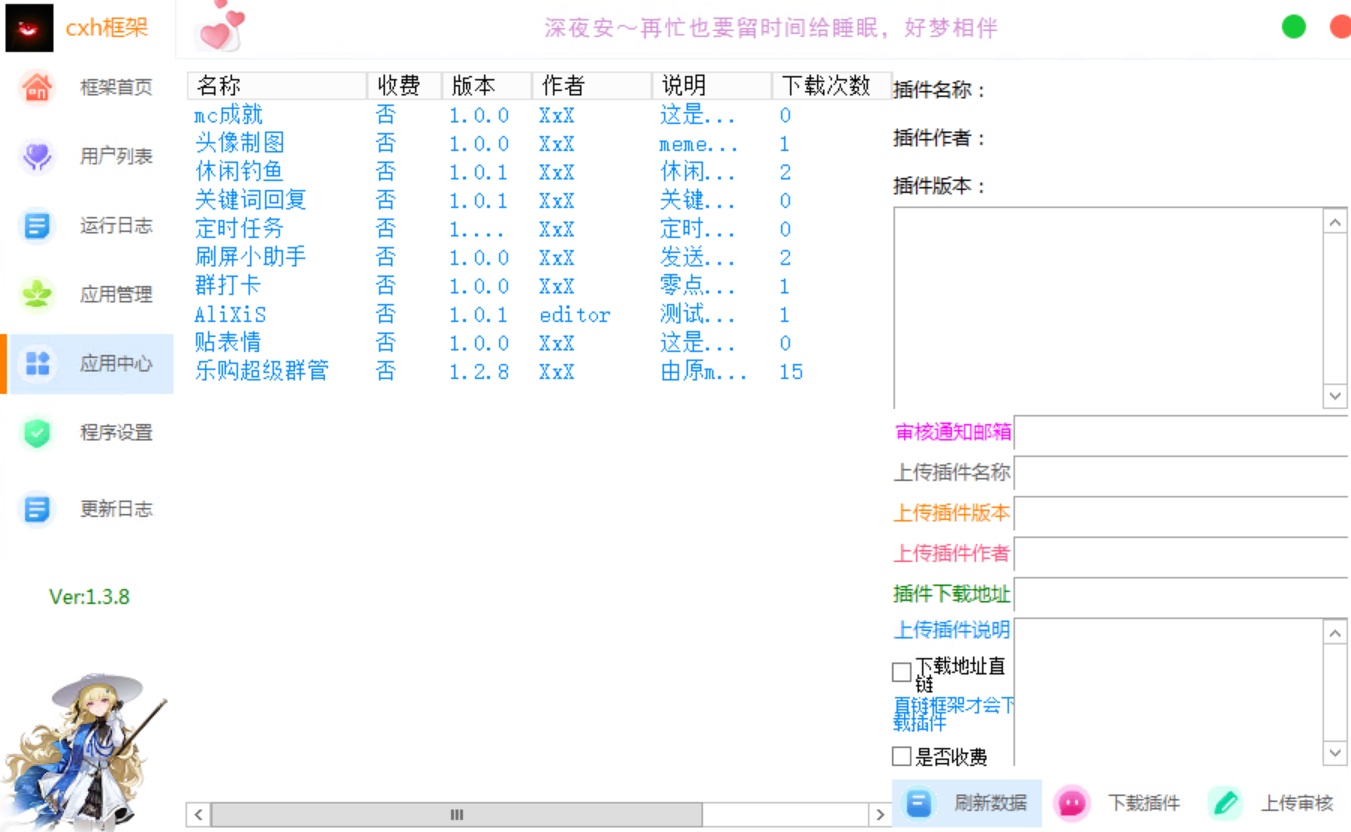Image resolution: width=1351 pixels, height=832 pixels.
Task: Click the 程序设置 green shield icon
Action: [x=38, y=432]
